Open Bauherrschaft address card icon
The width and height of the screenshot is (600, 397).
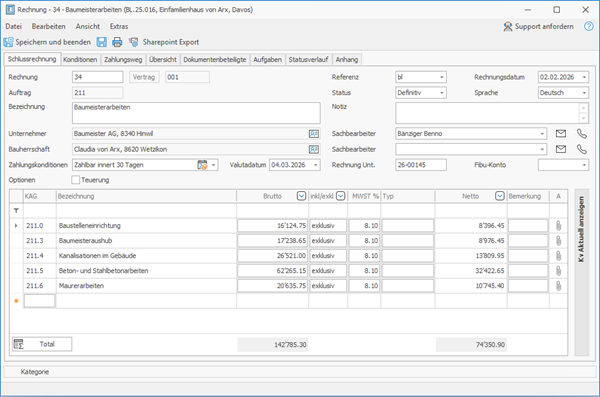coord(314,149)
